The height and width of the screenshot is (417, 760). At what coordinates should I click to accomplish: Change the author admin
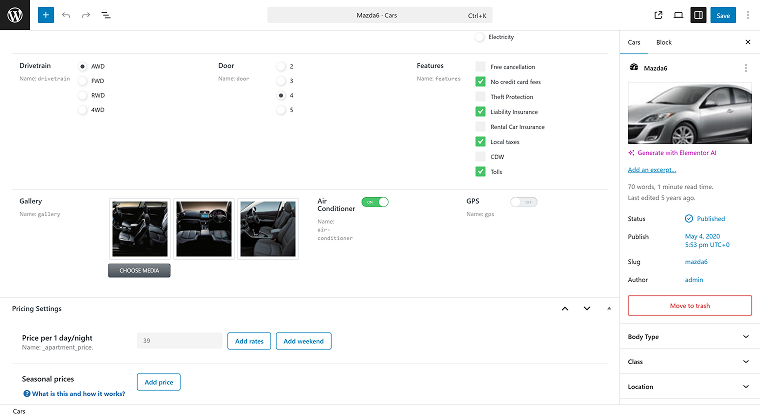pyautogui.click(x=694, y=280)
